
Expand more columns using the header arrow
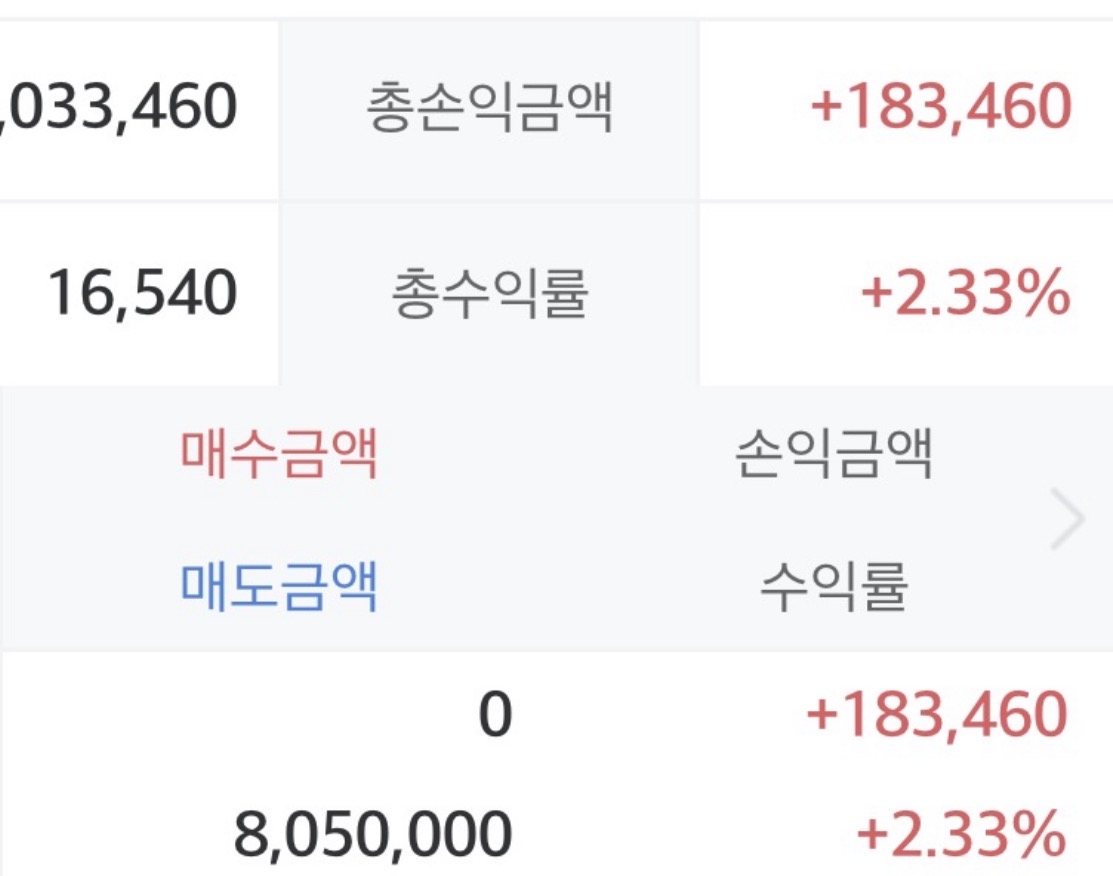(1067, 521)
